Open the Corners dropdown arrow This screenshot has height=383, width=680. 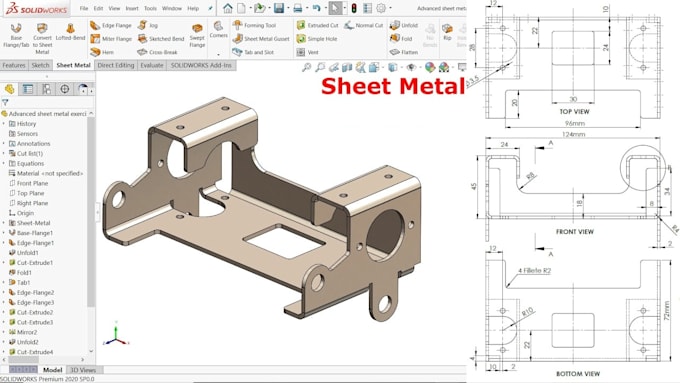(218, 55)
